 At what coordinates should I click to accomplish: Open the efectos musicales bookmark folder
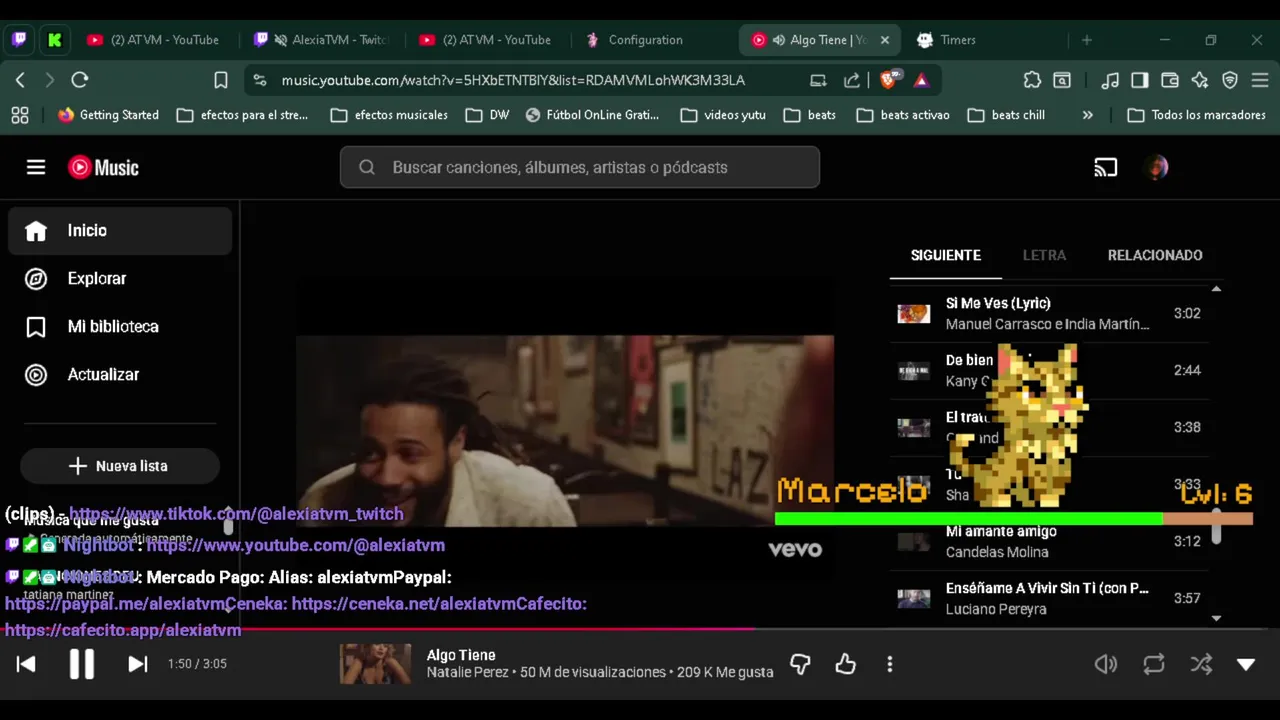point(389,115)
